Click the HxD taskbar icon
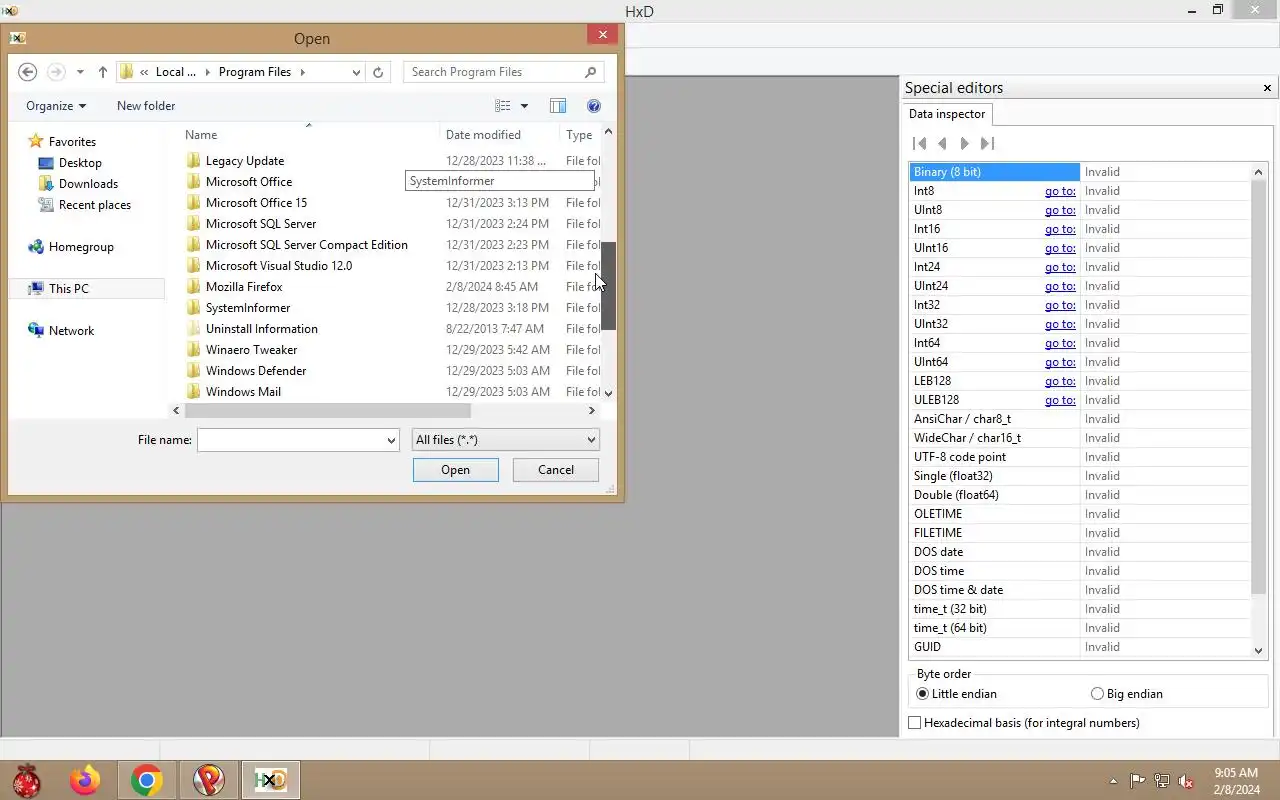Image resolution: width=1280 pixels, height=800 pixels. (x=270, y=780)
